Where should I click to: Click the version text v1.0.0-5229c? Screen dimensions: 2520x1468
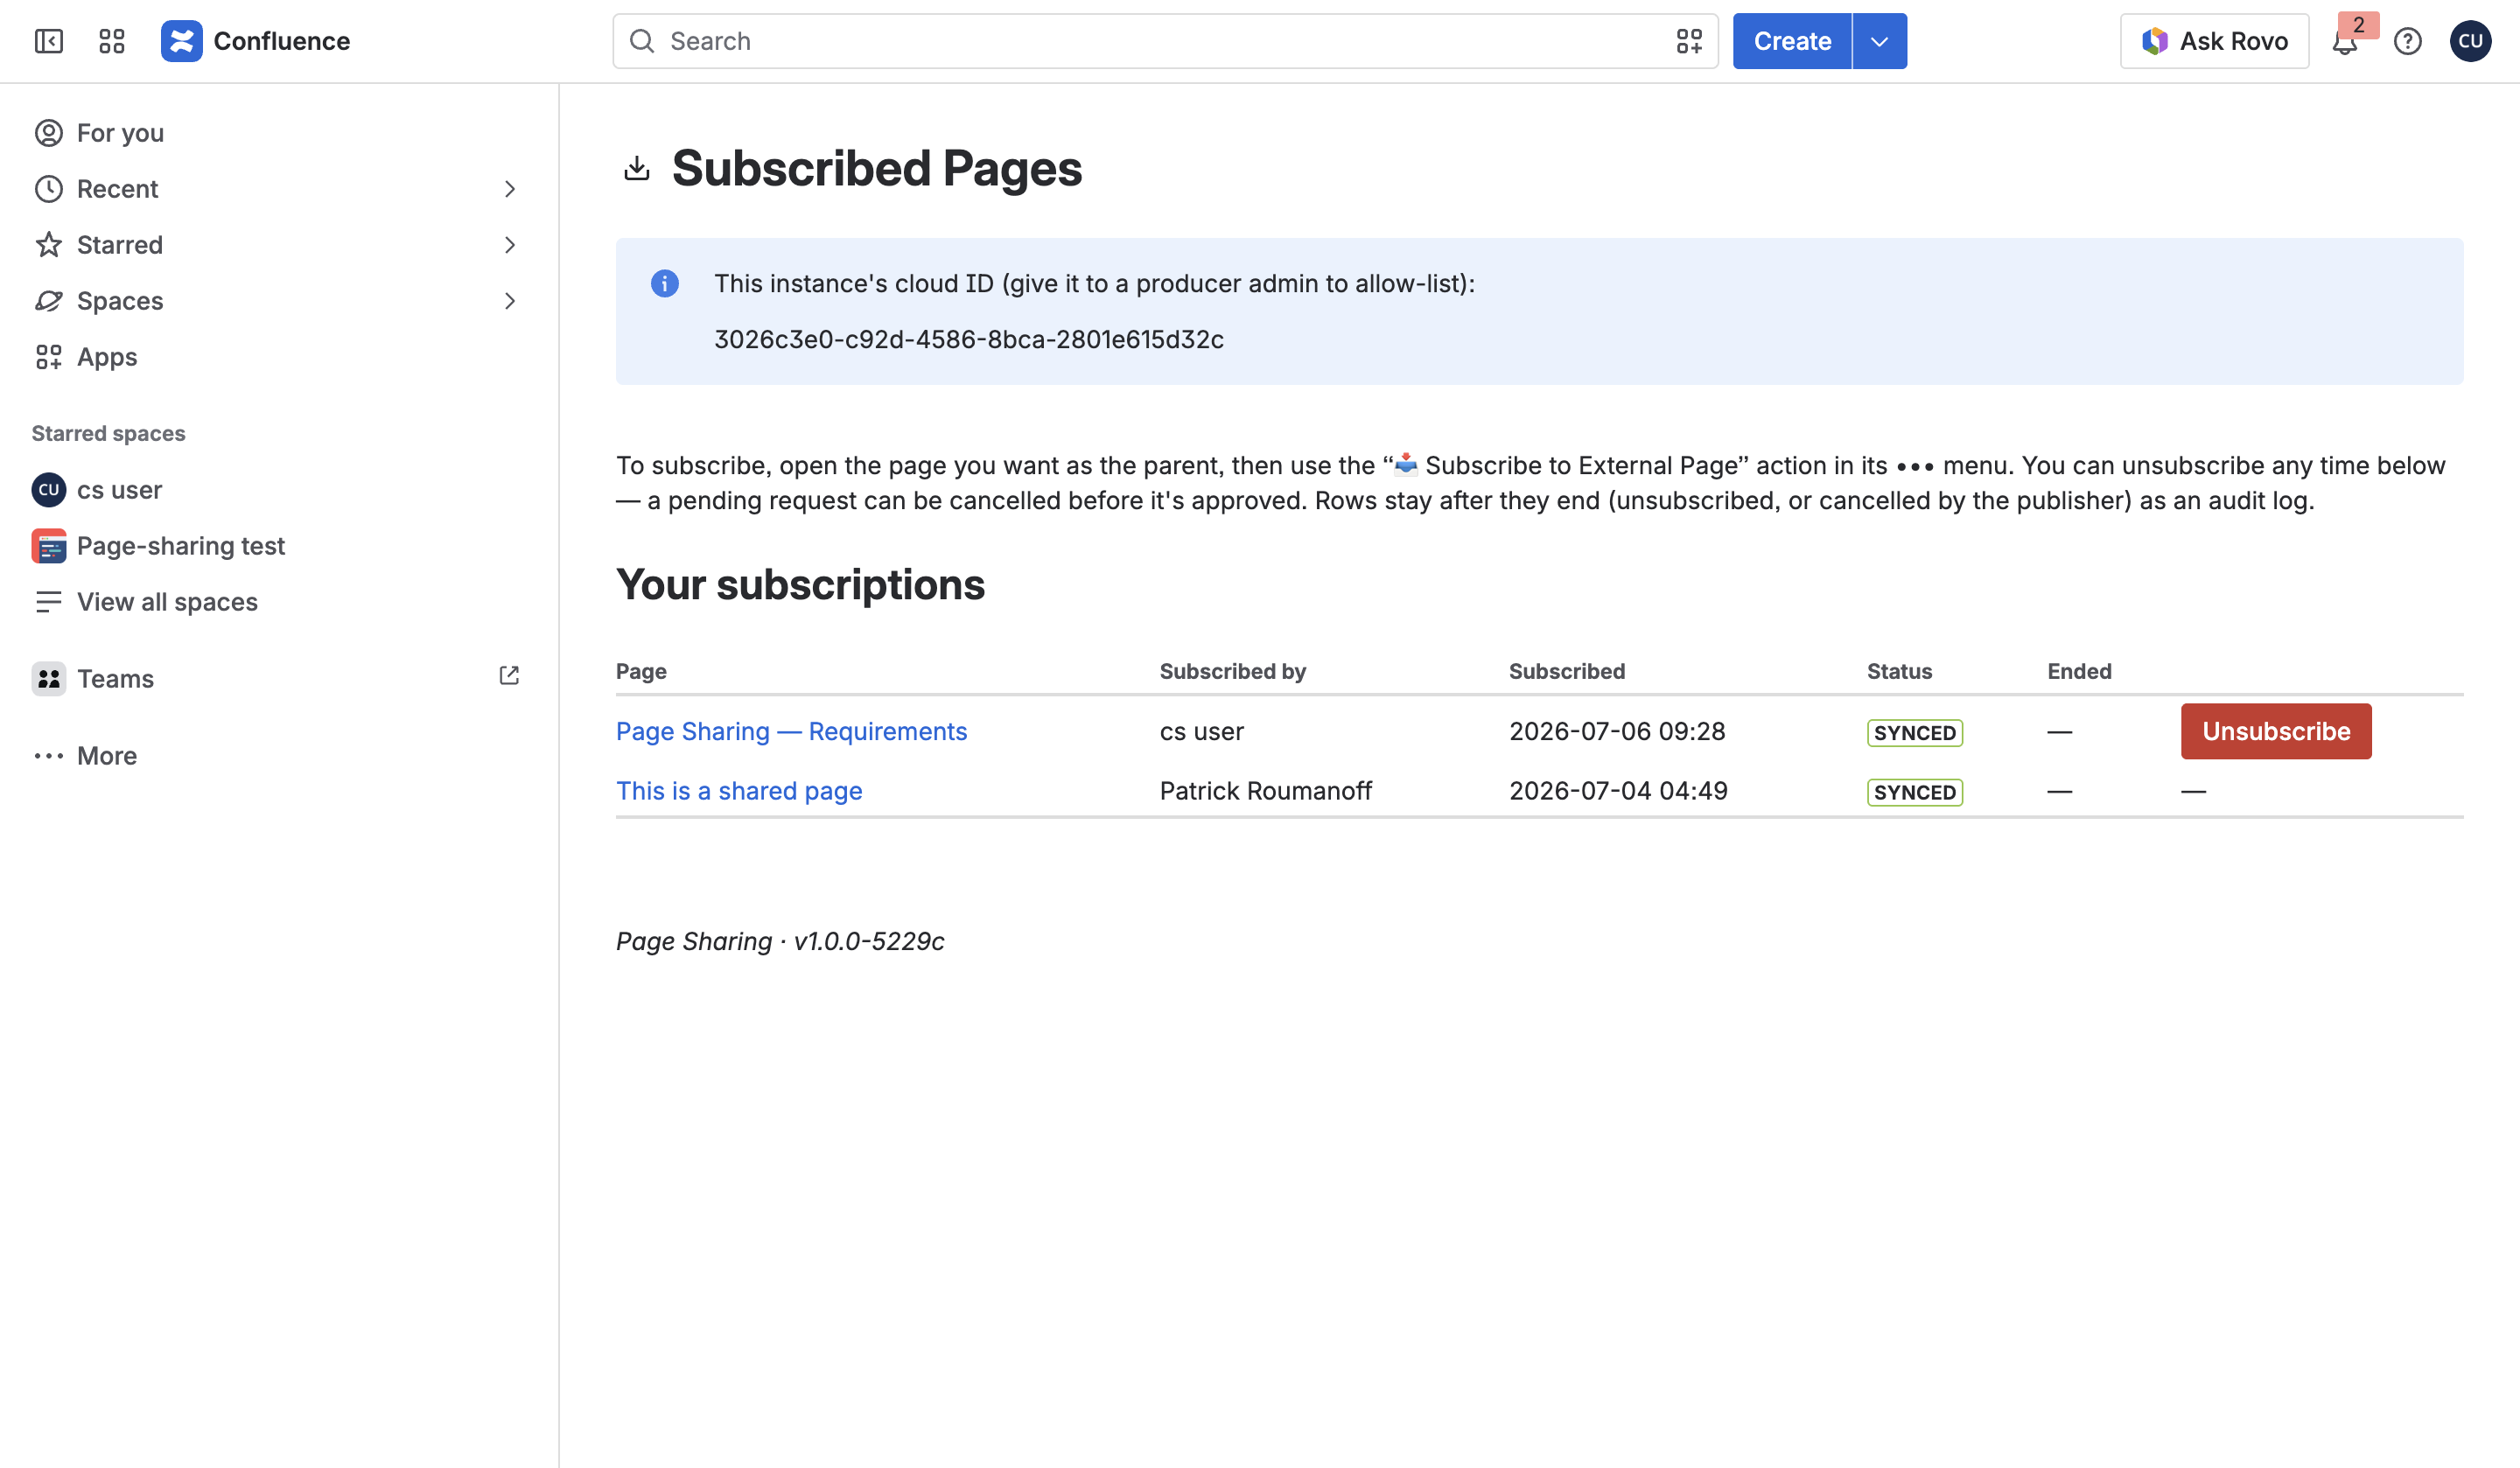tap(868, 941)
